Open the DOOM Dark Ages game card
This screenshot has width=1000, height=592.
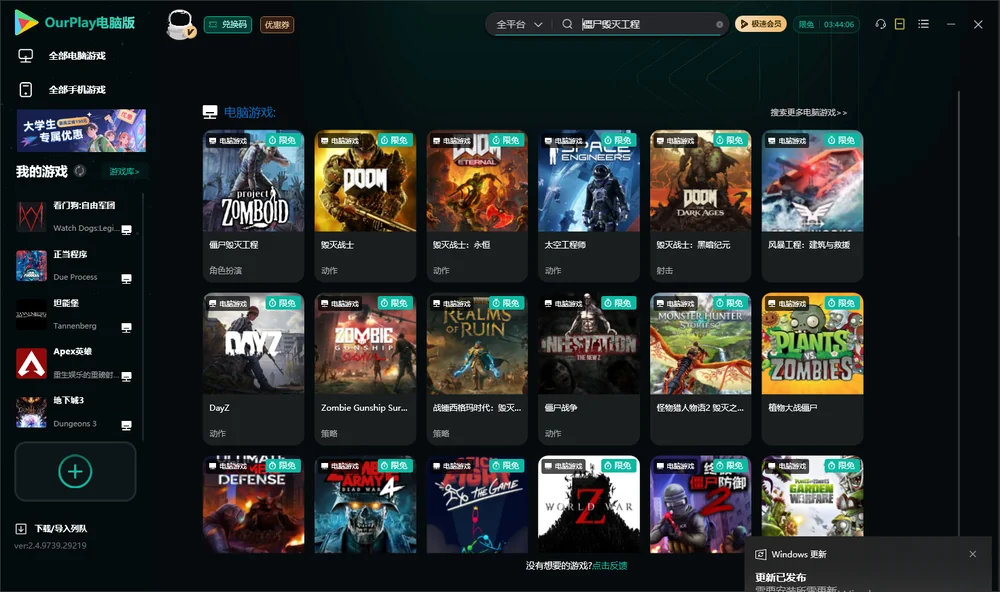(x=700, y=206)
